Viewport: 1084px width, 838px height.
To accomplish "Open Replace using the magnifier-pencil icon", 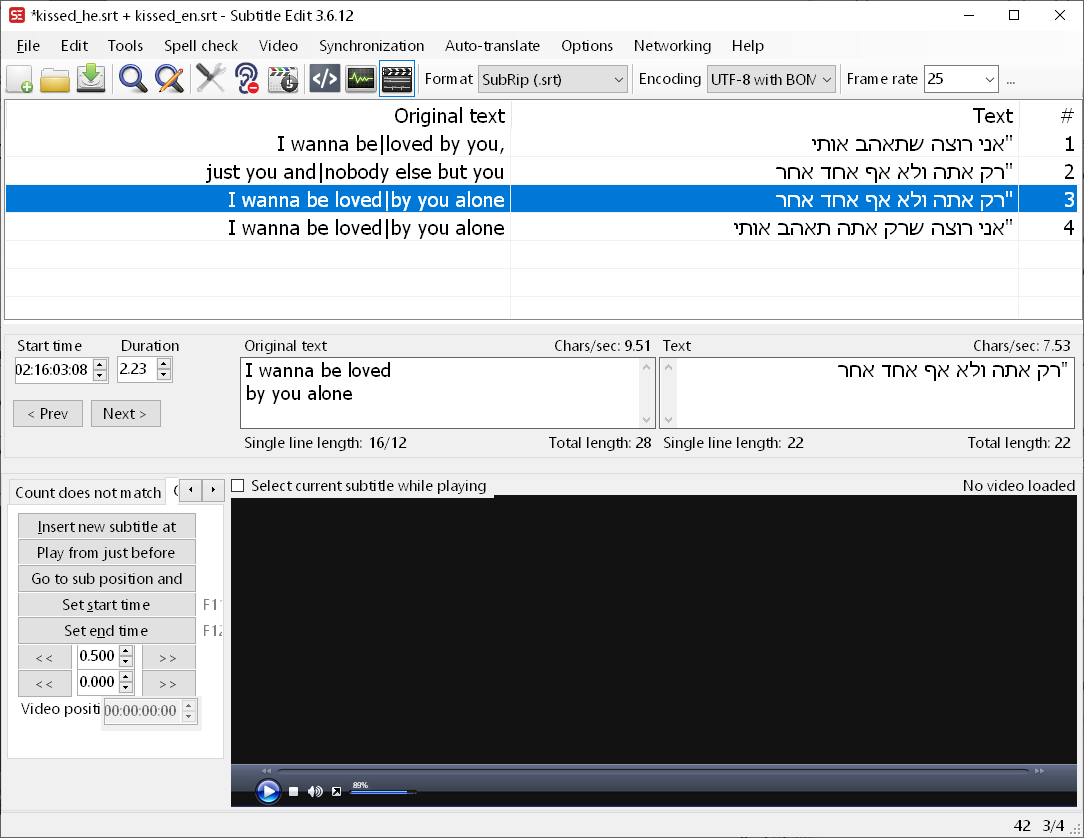I will [x=170, y=79].
